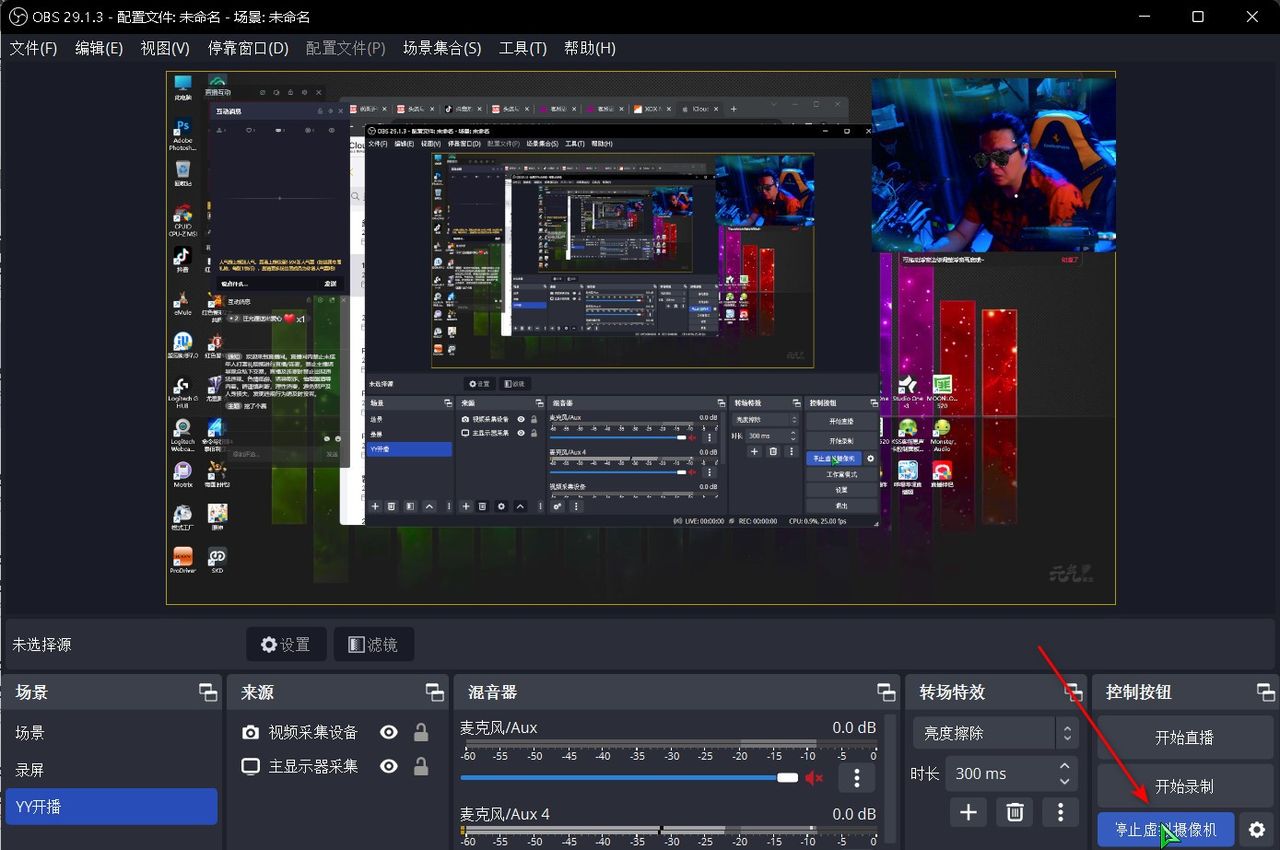This screenshot has height=850, width=1280.
Task: Open the 亮度擦除 transition dropdown
Action: point(996,733)
